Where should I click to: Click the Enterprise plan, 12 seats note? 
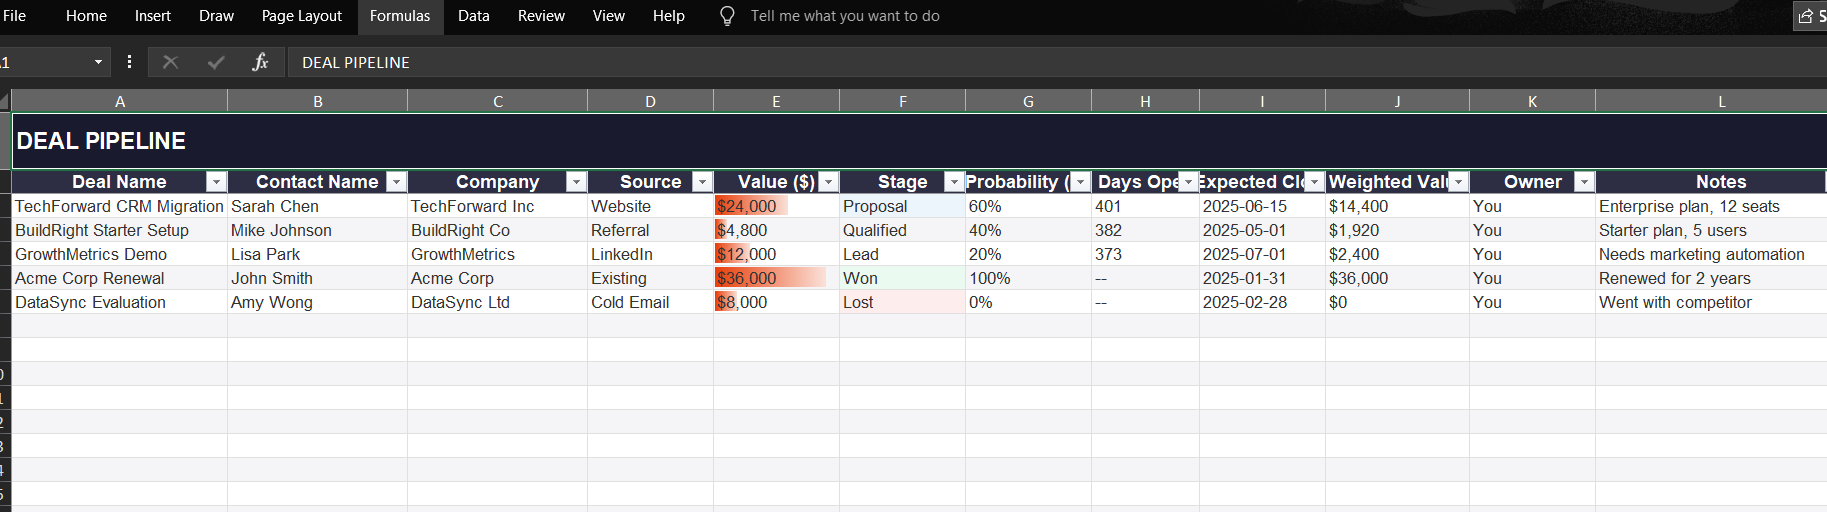coord(1711,206)
